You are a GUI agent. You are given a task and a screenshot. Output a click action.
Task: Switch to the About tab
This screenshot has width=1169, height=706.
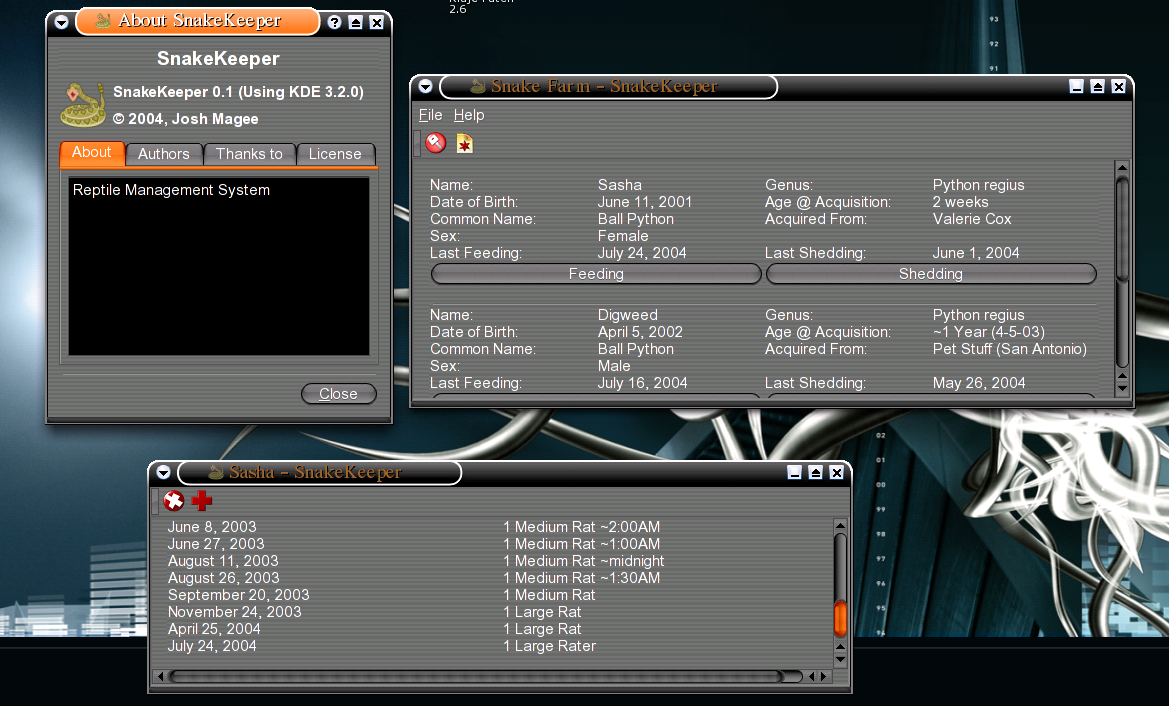coord(92,153)
